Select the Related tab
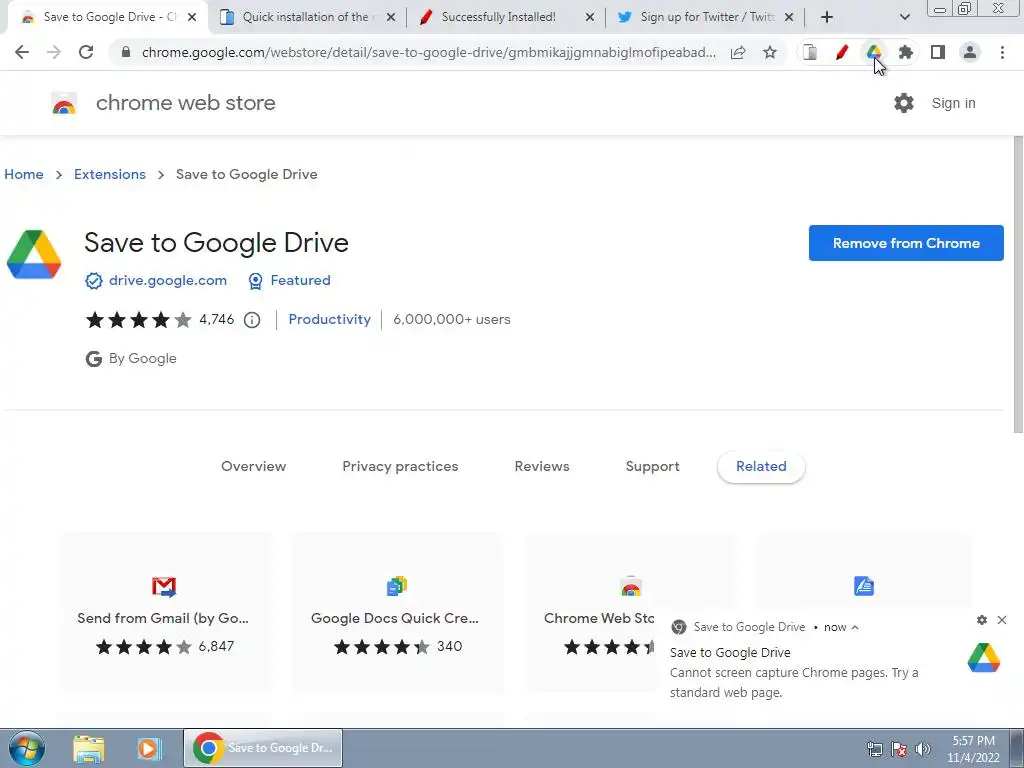 pos(761,466)
